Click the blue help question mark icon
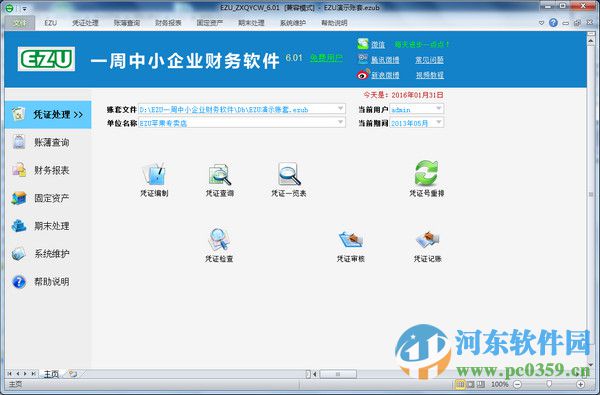This screenshot has width=600, height=395. pos(553,23)
